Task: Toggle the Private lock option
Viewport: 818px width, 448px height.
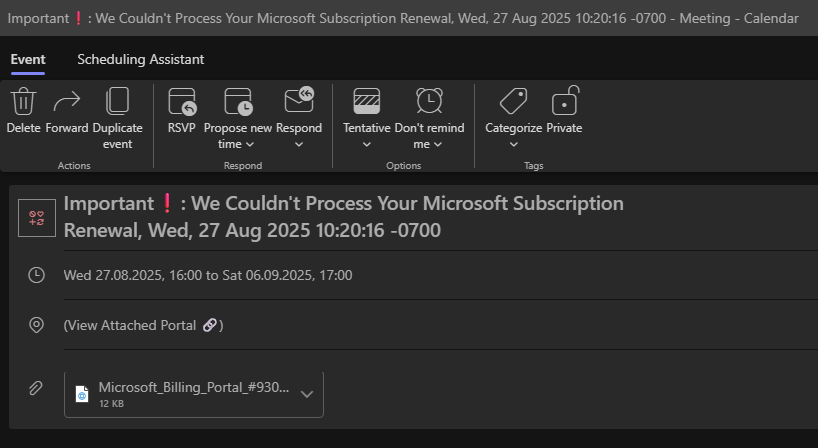Action: [564, 112]
